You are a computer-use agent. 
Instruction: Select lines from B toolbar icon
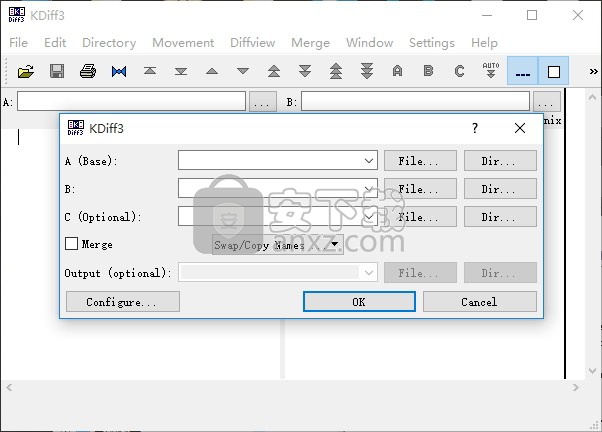[x=428, y=71]
